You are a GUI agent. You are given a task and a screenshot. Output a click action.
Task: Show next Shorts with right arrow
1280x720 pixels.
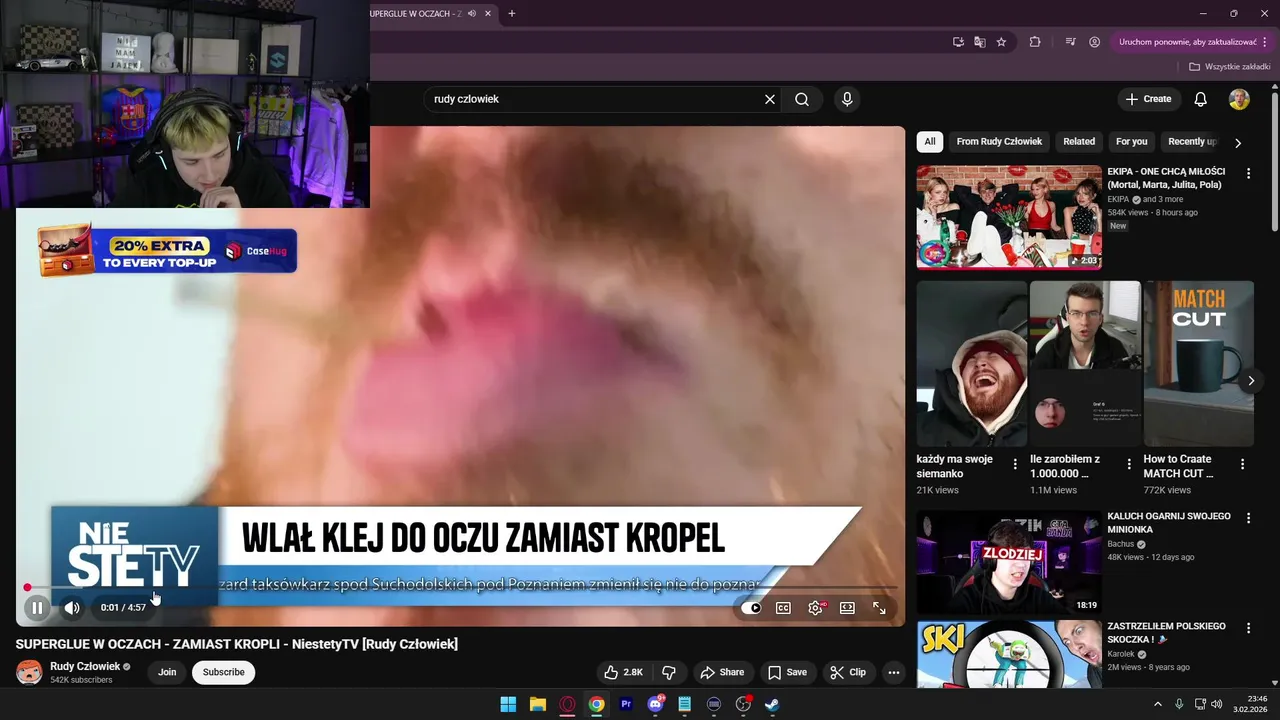1250,381
